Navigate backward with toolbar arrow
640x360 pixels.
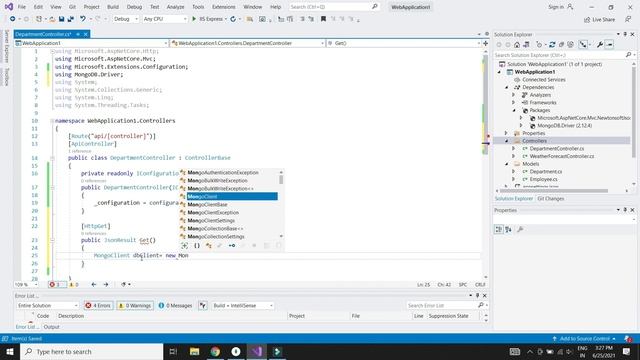point(13,19)
